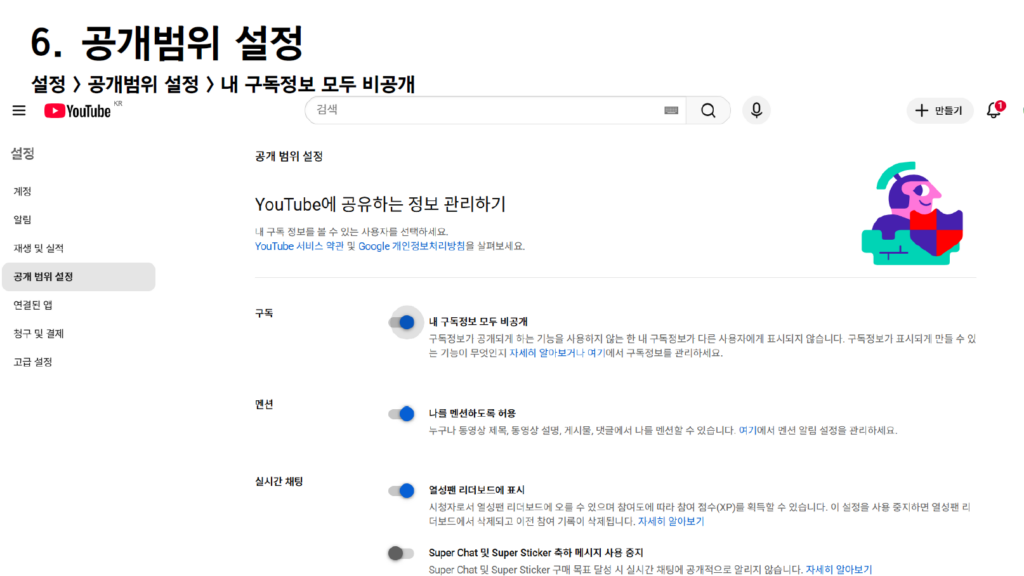The image size is (1024, 576).
Task: Click the magnifier search button
Action: click(x=708, y=110)
